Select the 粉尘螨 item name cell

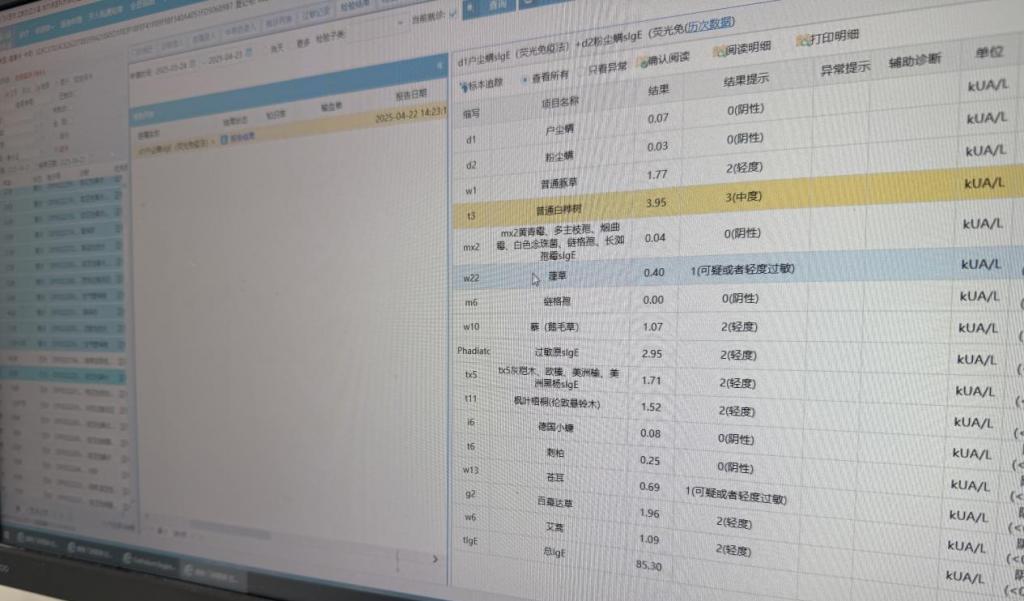[559, 156]
